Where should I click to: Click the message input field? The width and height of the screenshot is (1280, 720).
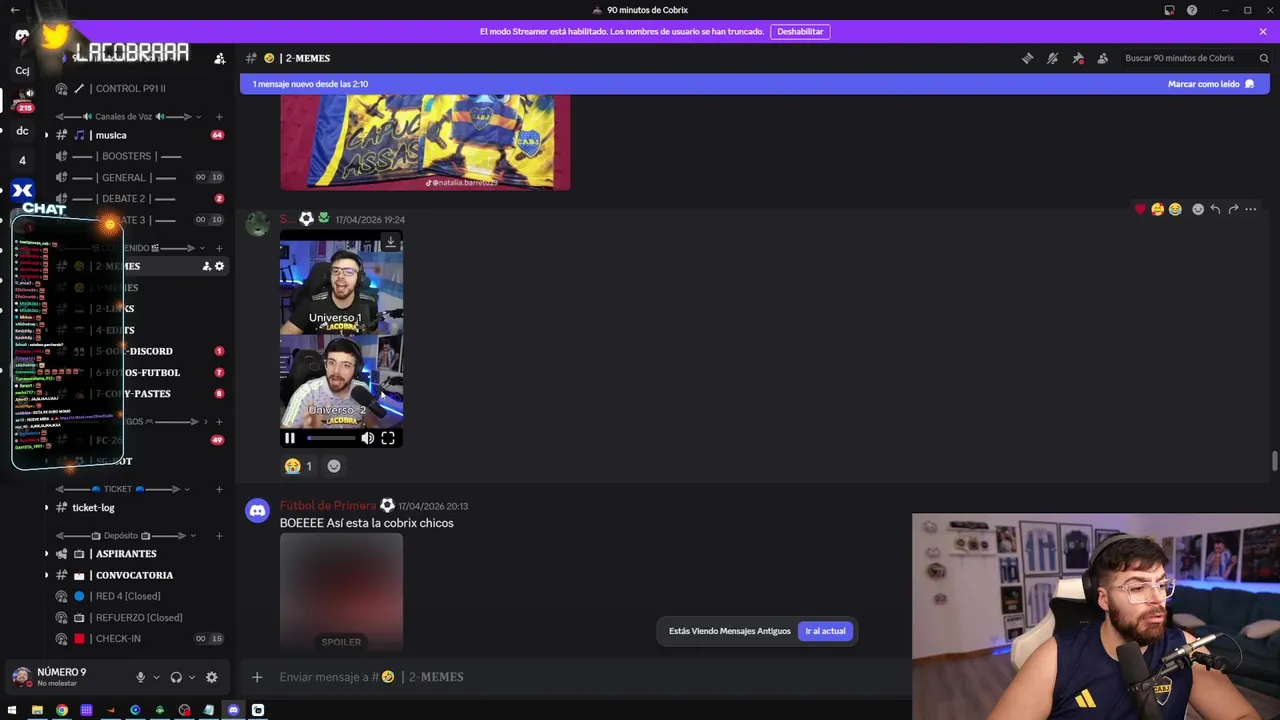click(x=590, y=677)
